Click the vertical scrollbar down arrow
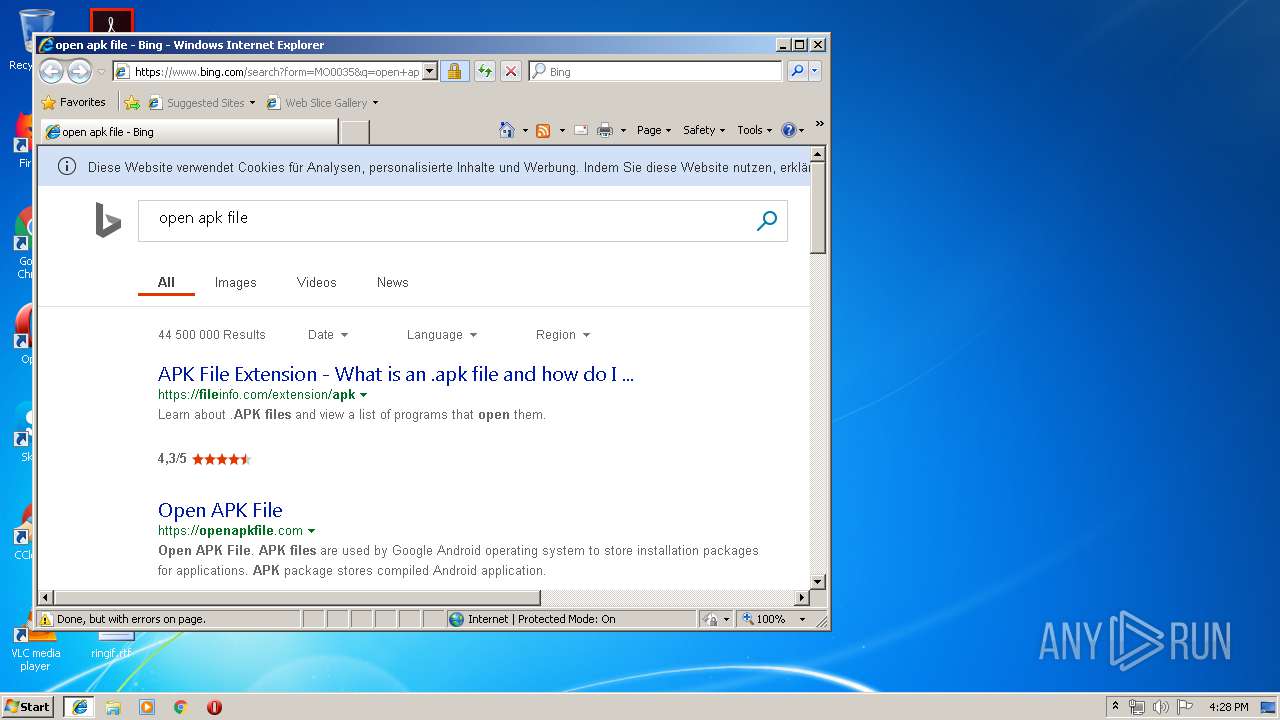The height and width of the screenshot is (720, 1280). click(x=818, y=581)
